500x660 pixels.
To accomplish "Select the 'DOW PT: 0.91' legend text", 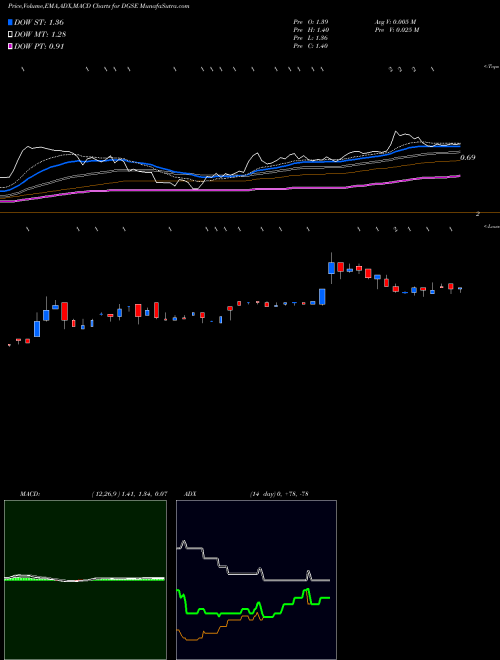I will coord(39,47).
